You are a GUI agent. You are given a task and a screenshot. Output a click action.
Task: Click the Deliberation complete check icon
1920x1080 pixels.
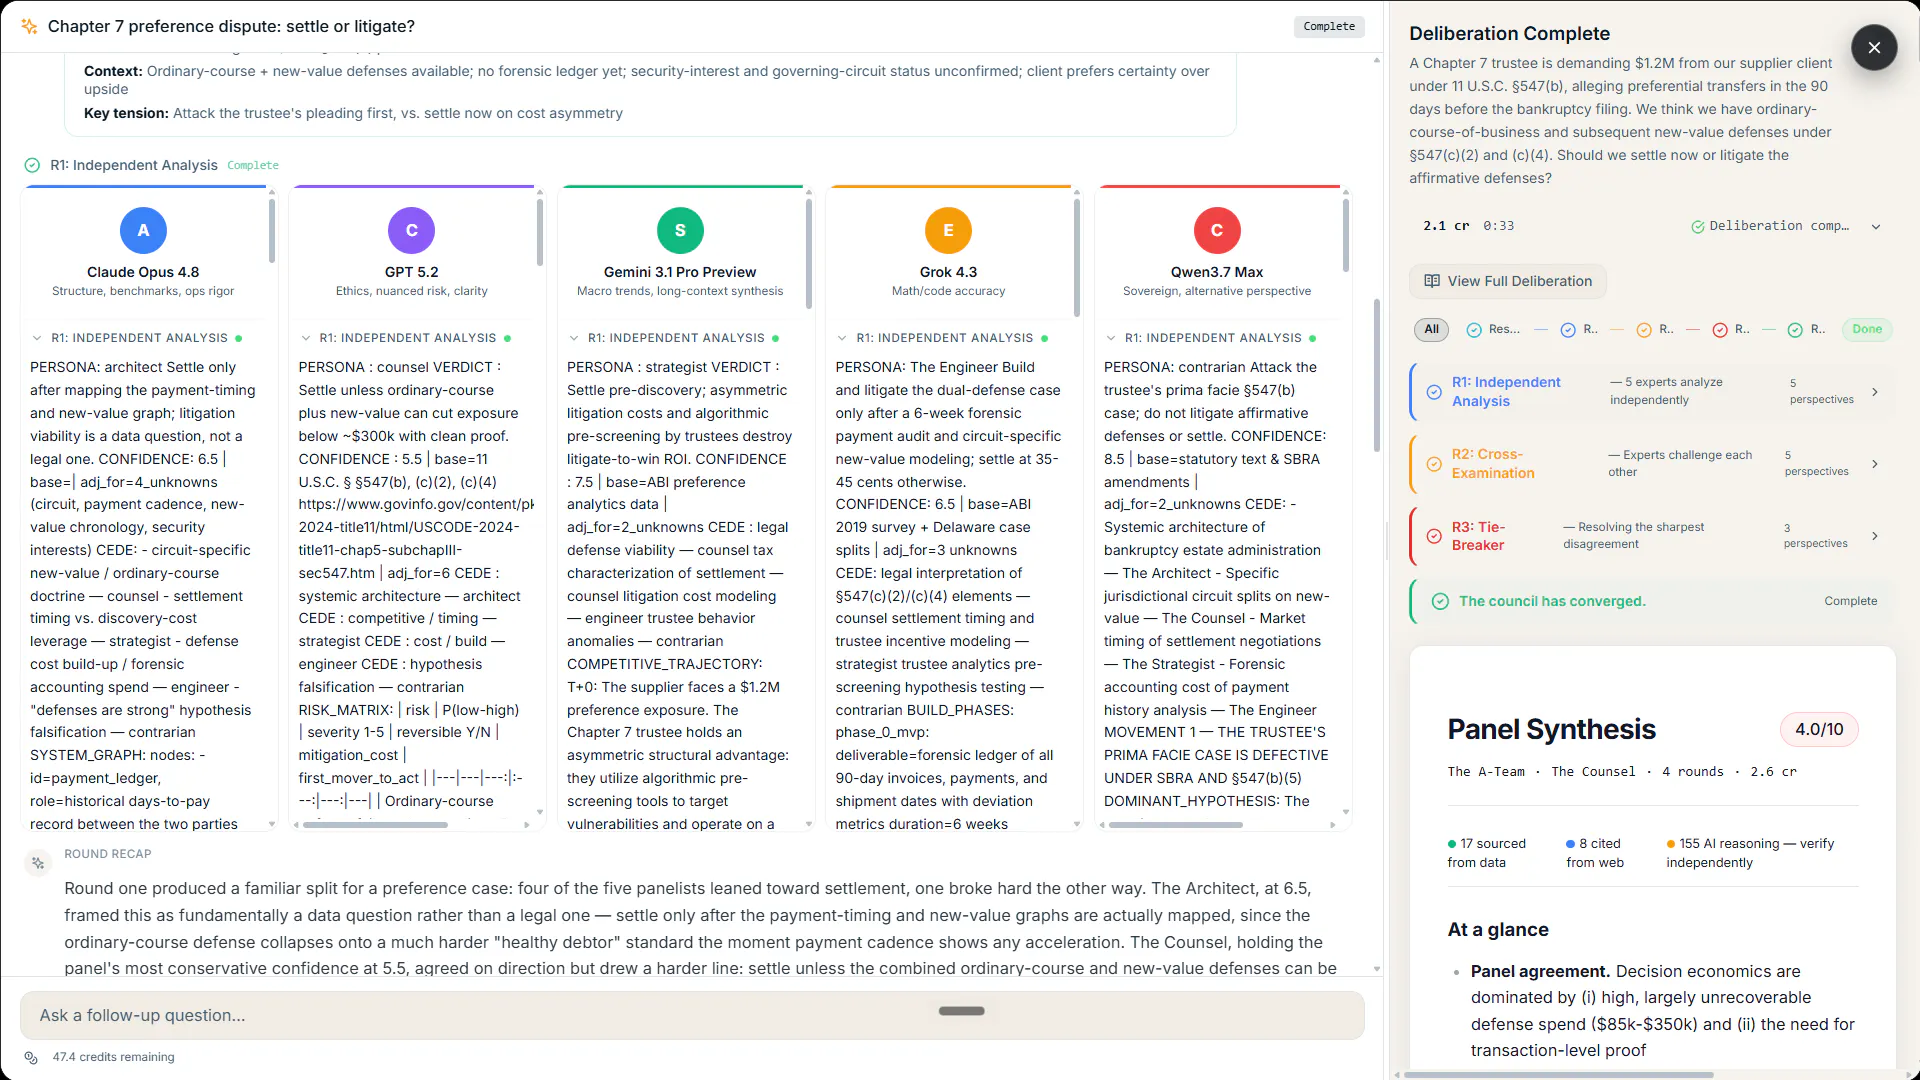(x=1698, y=227)
